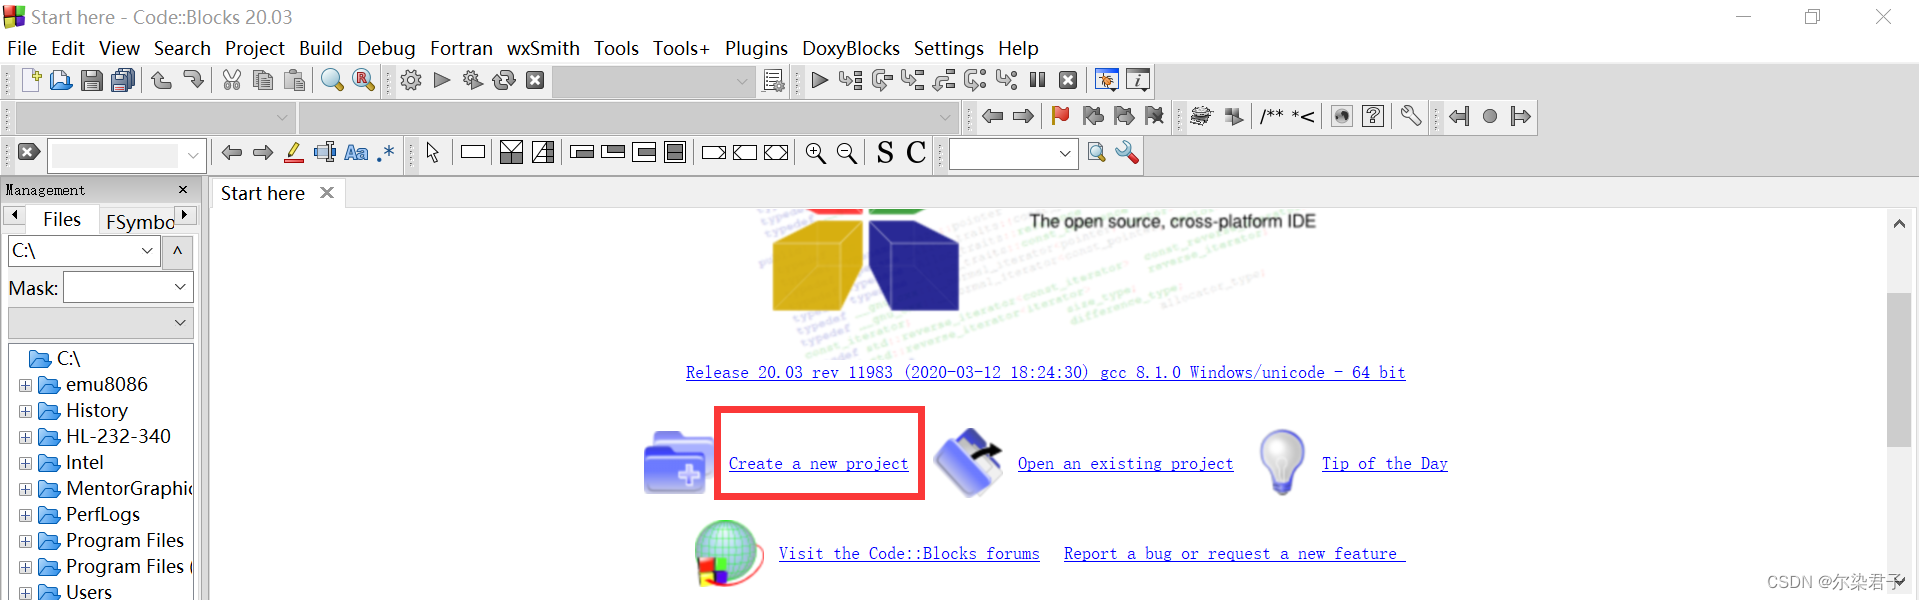Open the DoxyBlocks menu
Screen dimensions: 1919x600
(851, 48)
